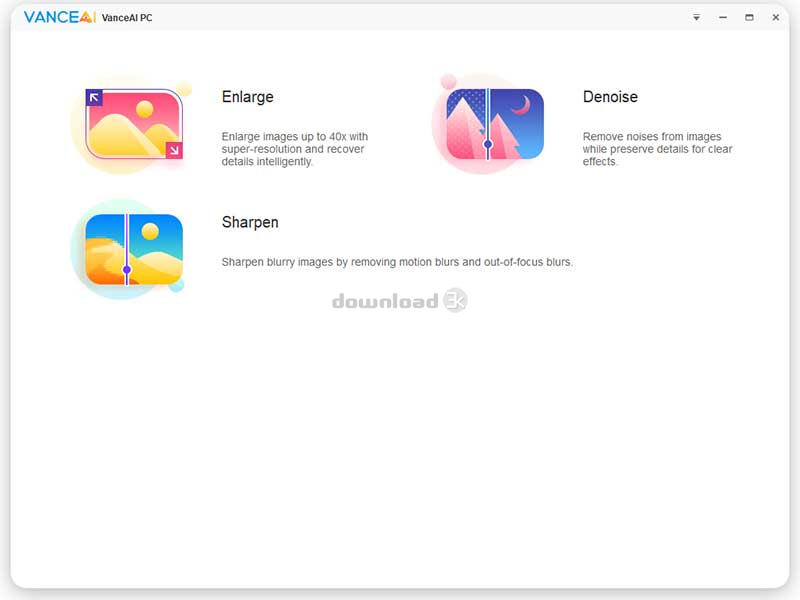Open the title bar dropdown menu arrow
The image size is (800, 600).
pyautogui.click(x=696, y=17)
